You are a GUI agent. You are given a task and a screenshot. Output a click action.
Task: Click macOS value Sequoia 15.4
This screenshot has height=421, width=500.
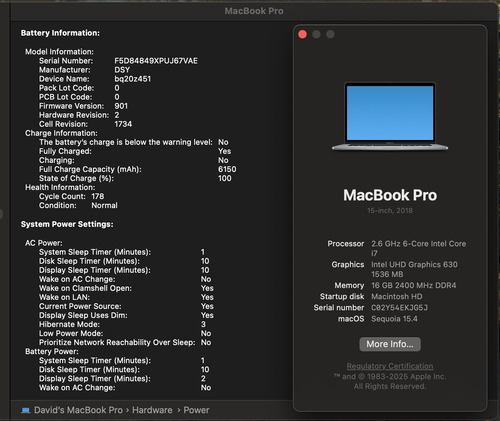(394, 319)
